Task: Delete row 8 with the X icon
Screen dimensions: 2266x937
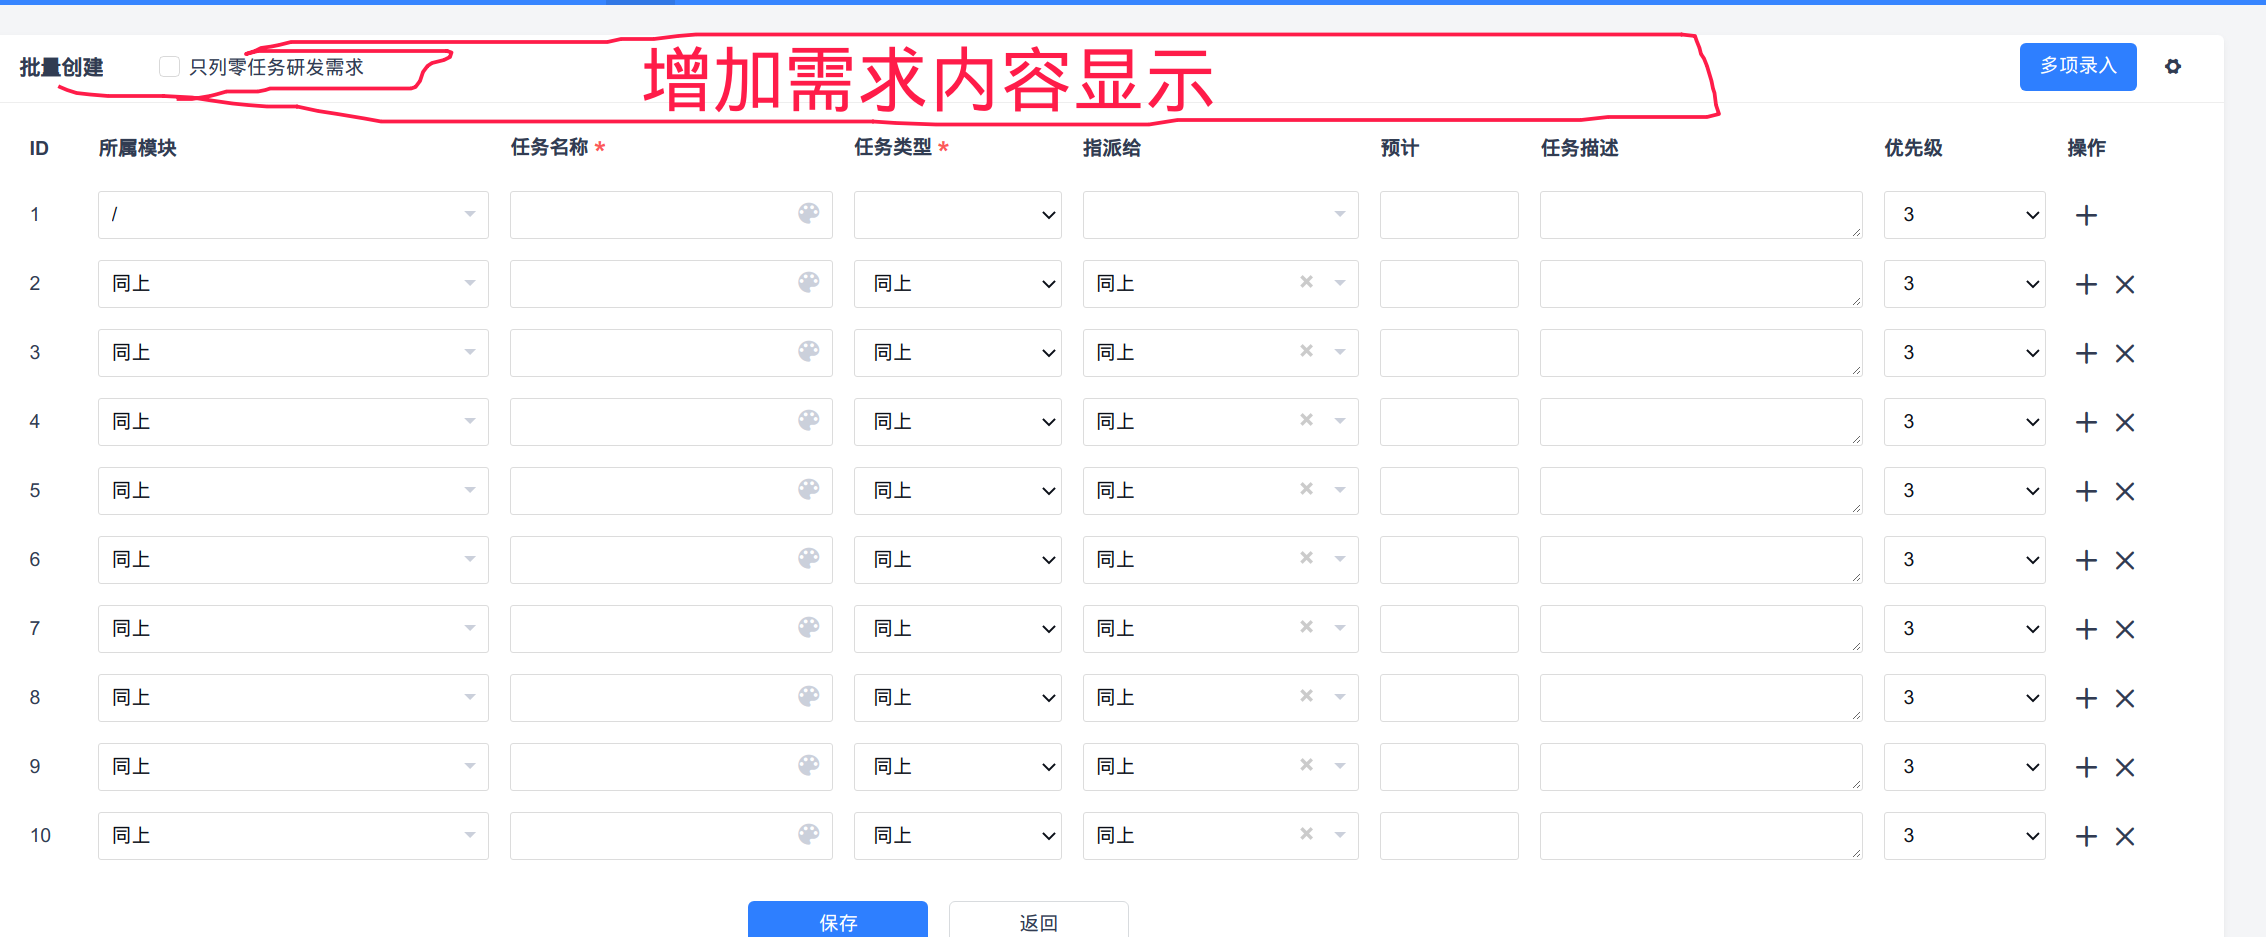Action: [x=2125, y=698]
